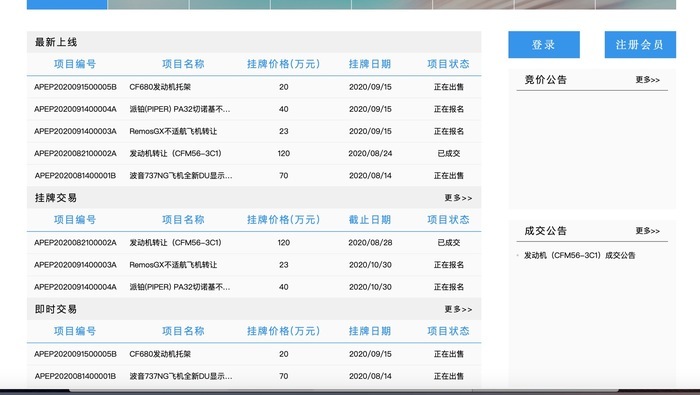Click price 120 in 挂牌交易 list
The image size is (700, 395).
coord(283,243)
